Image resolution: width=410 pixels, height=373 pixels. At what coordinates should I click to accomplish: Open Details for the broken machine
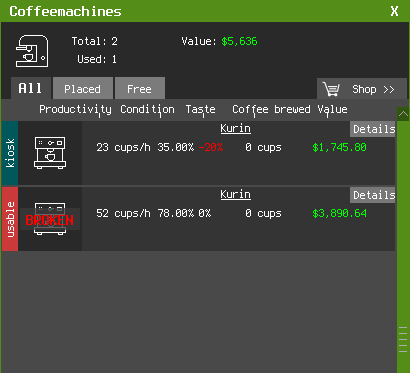373,195
